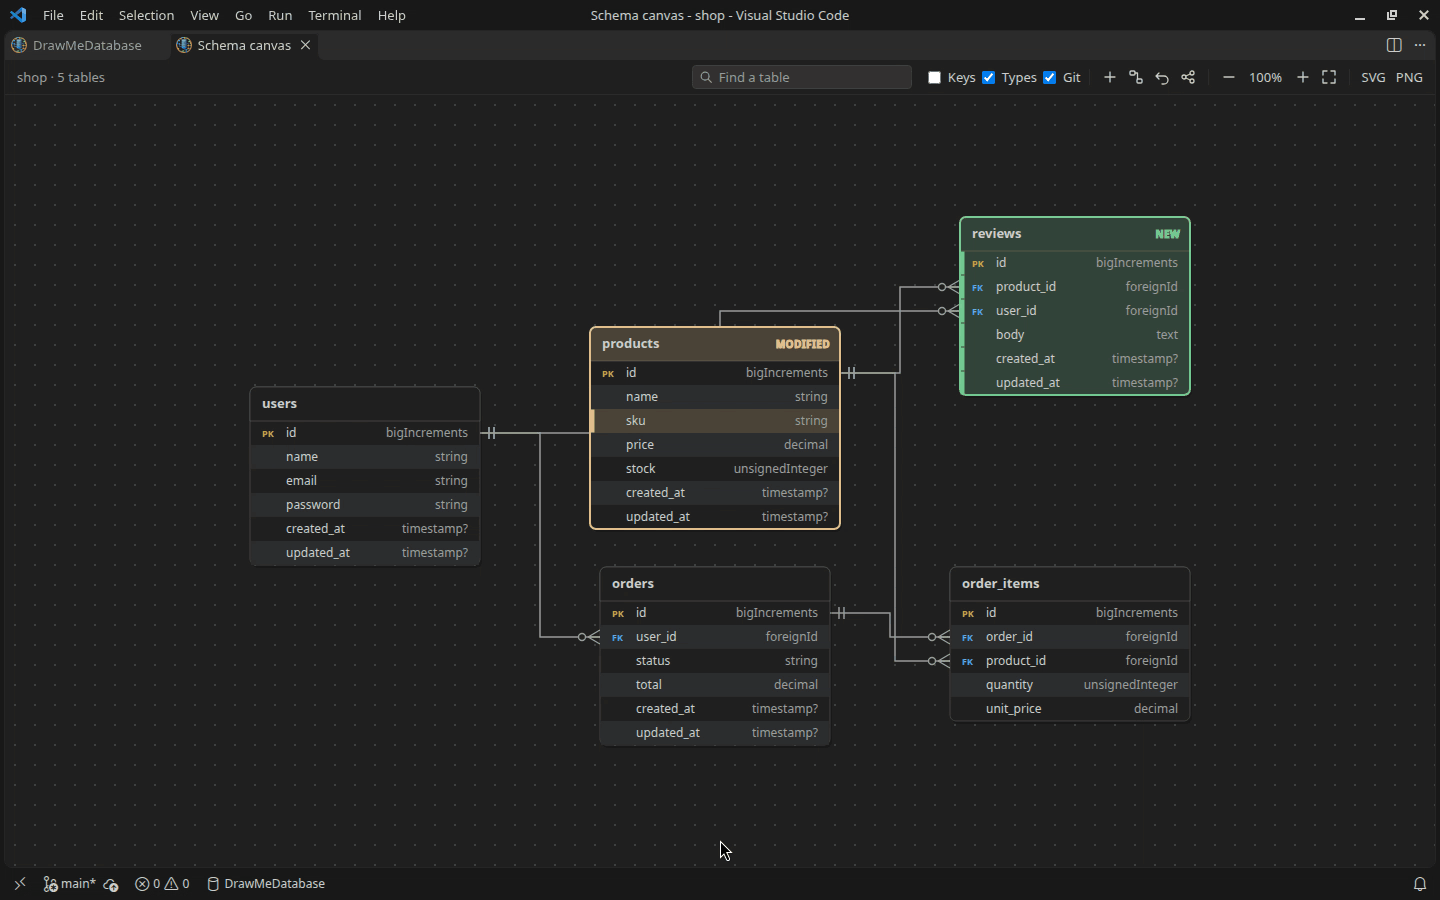Click the share icon in toolbar
This screenshot has width=1440, height=900.
pos(1188,77)
